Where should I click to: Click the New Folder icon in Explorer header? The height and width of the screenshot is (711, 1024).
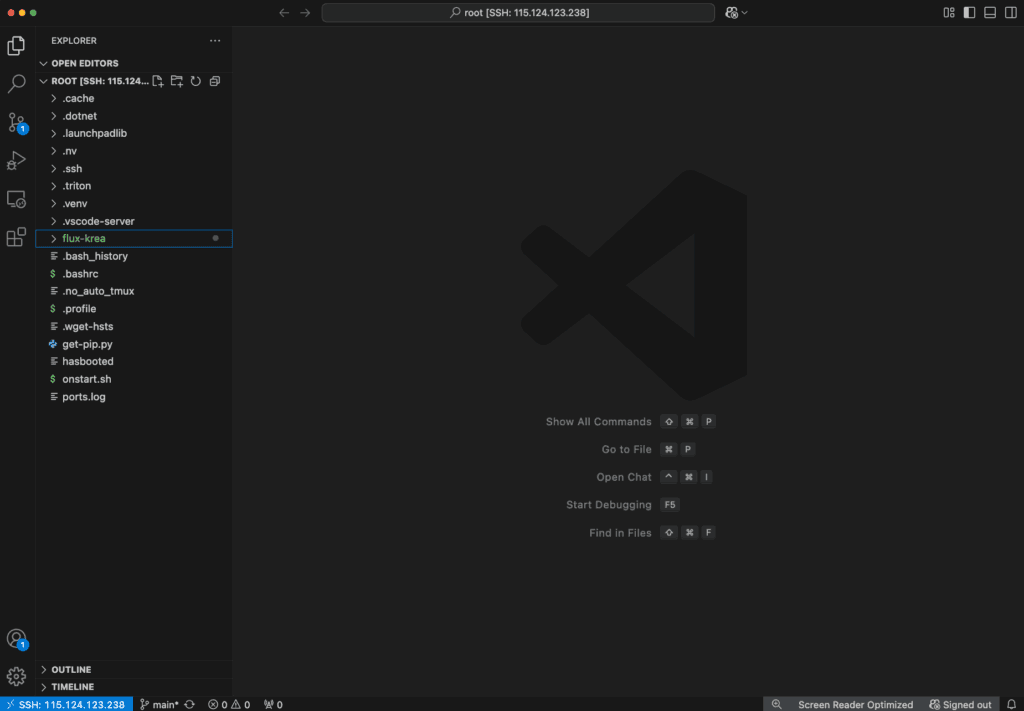[177, 81]
